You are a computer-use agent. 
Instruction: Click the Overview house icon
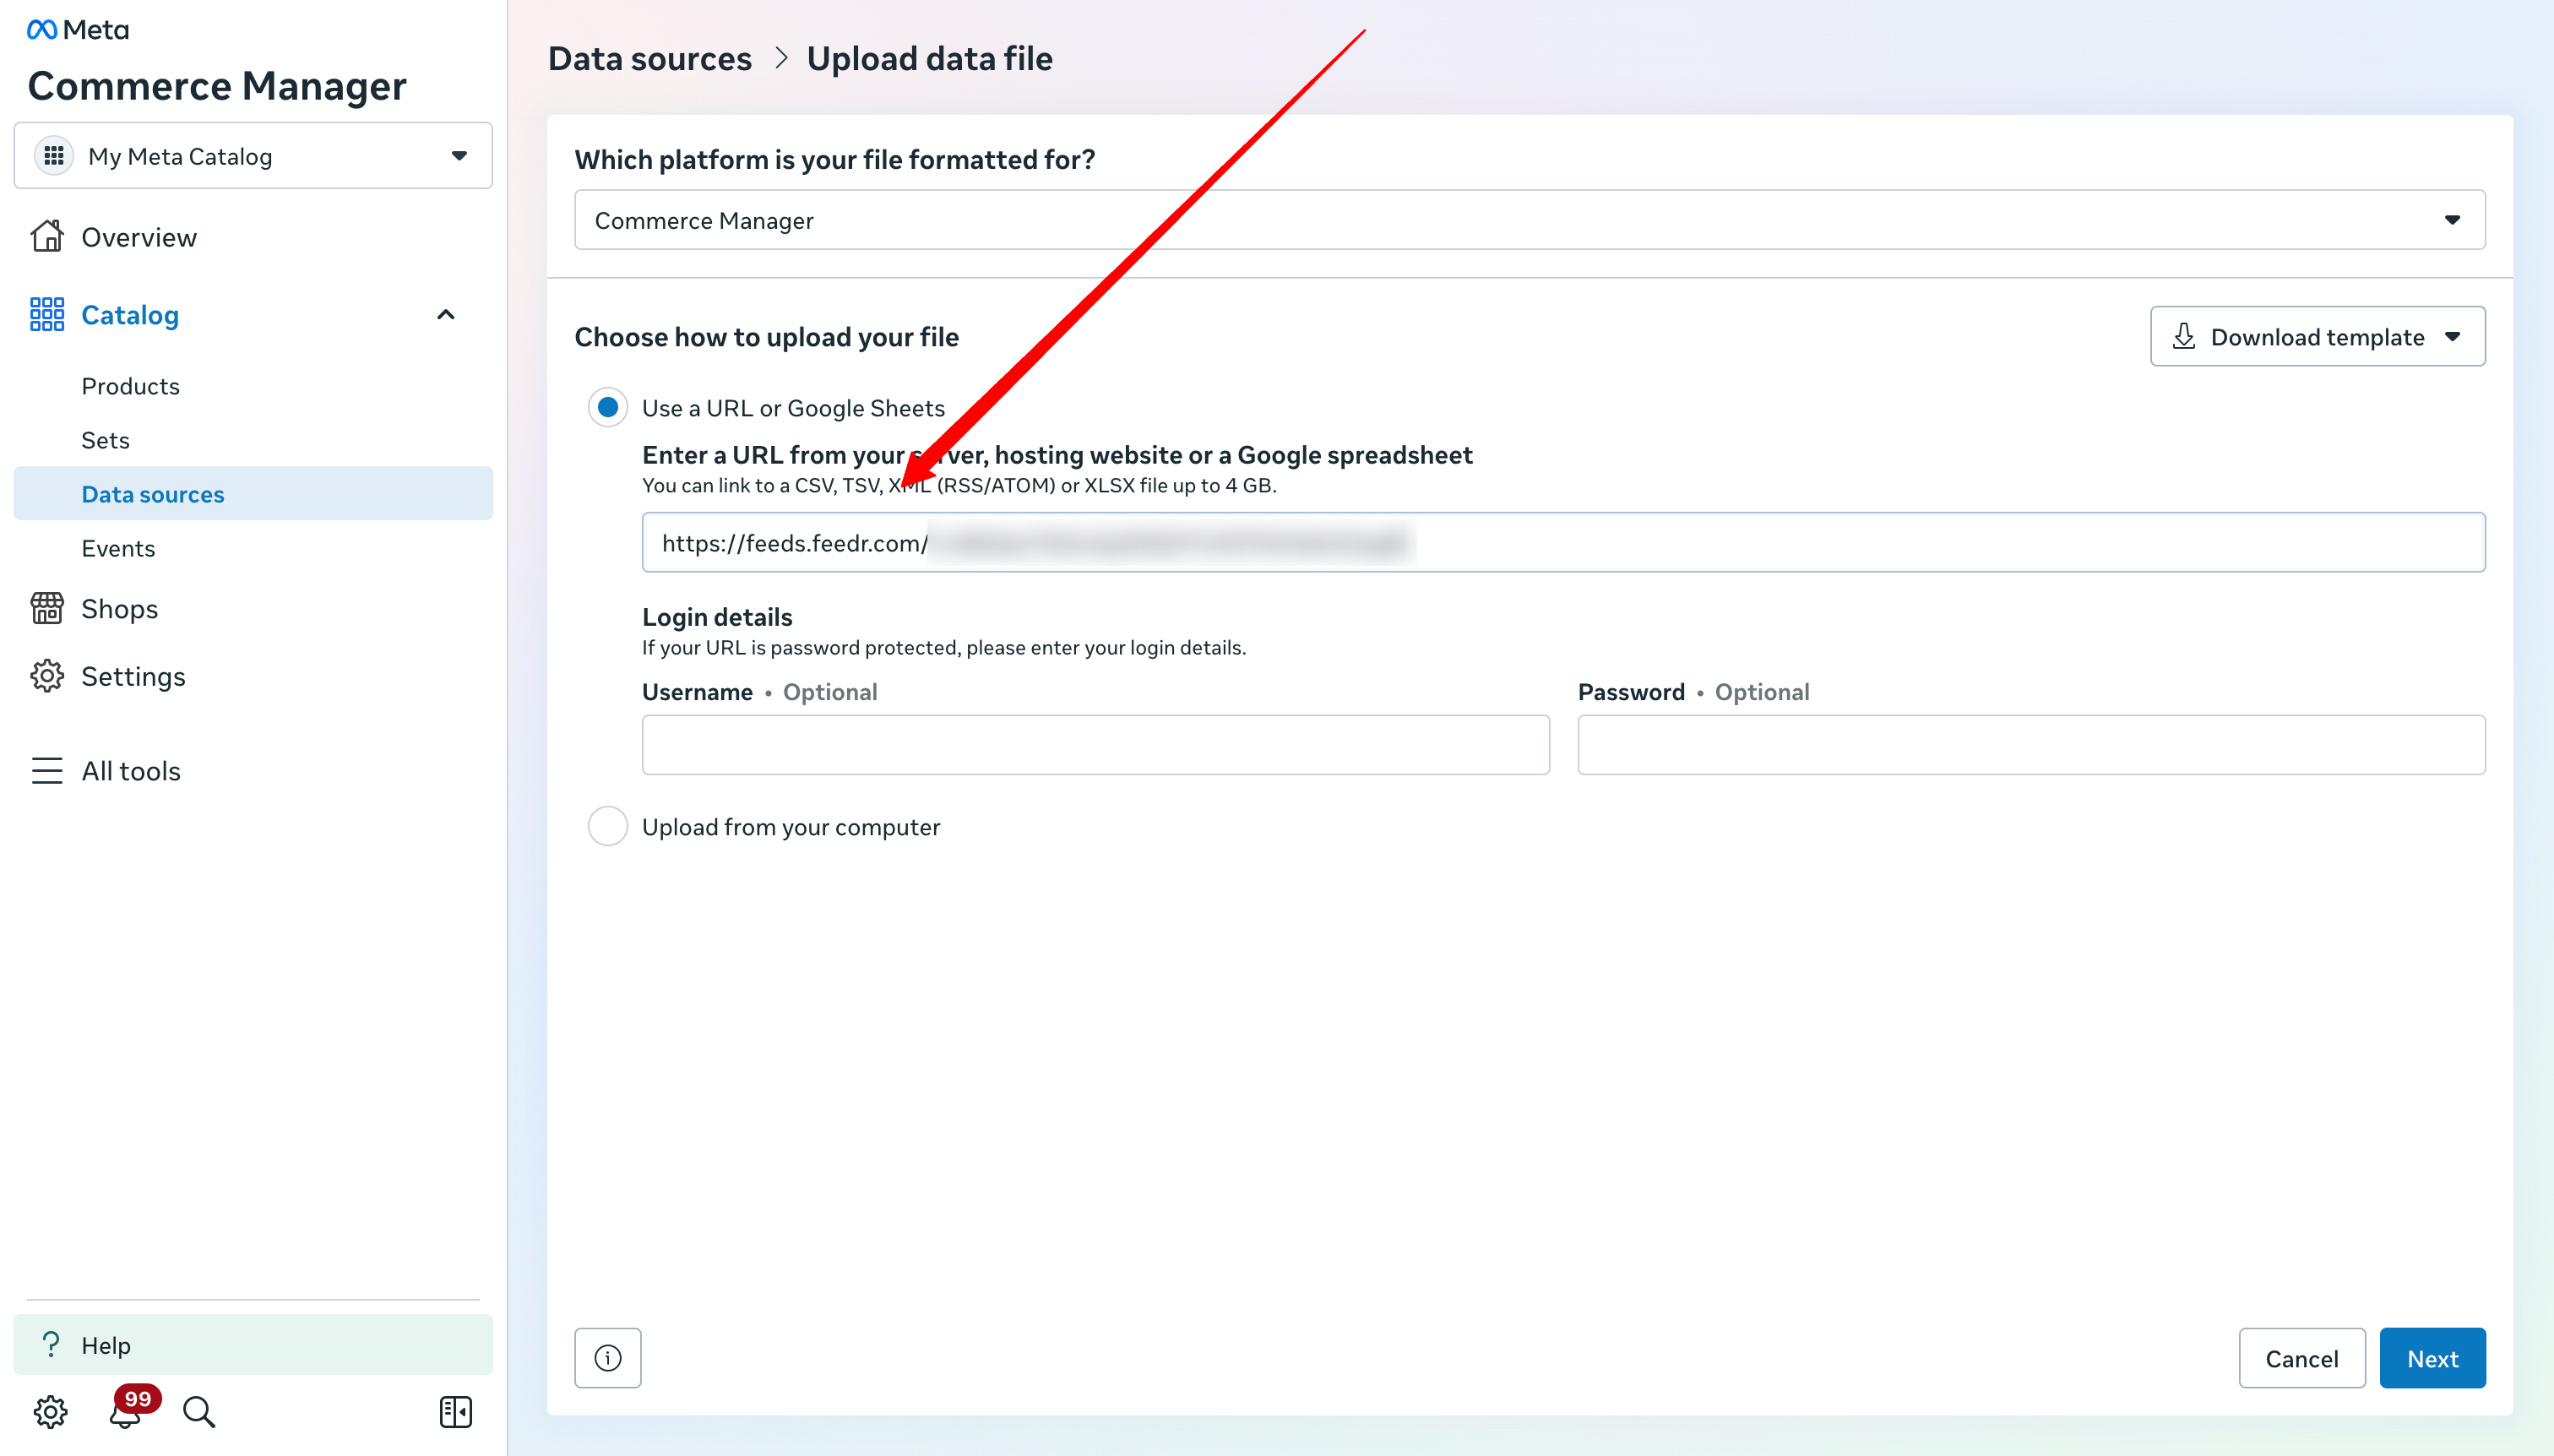coord(47,237)
